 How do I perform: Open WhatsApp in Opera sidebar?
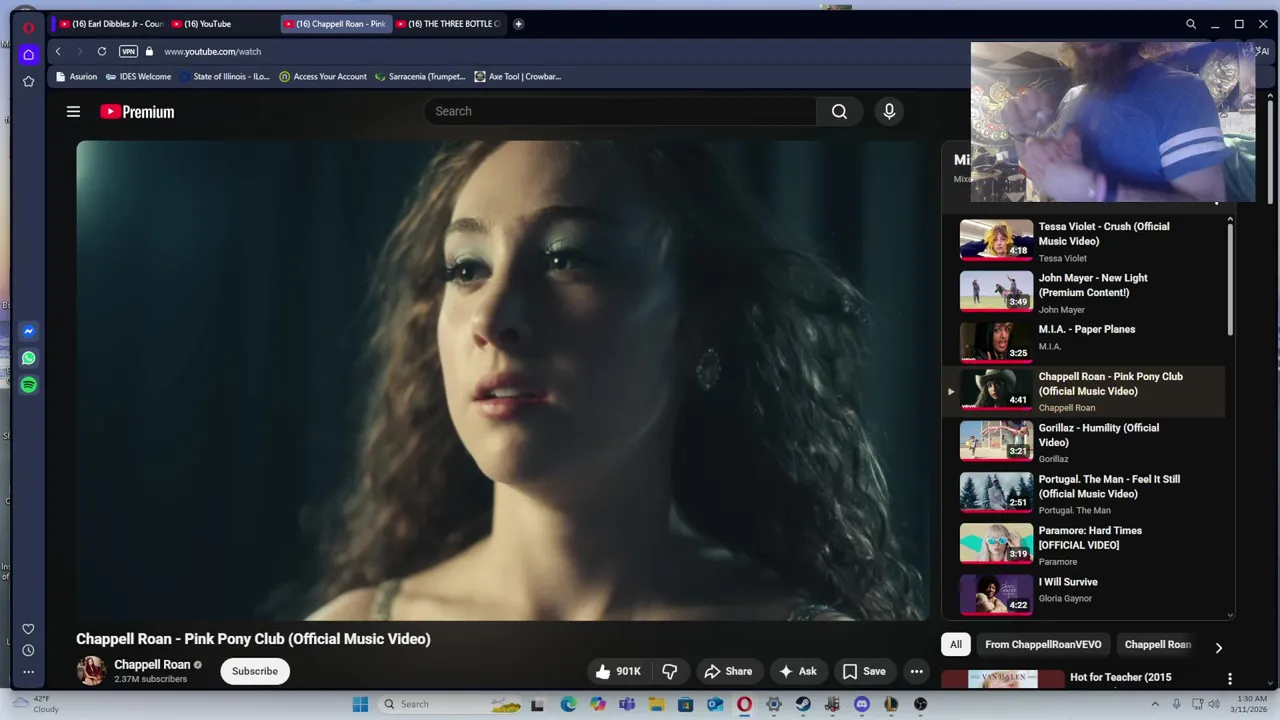click(29, 358)
